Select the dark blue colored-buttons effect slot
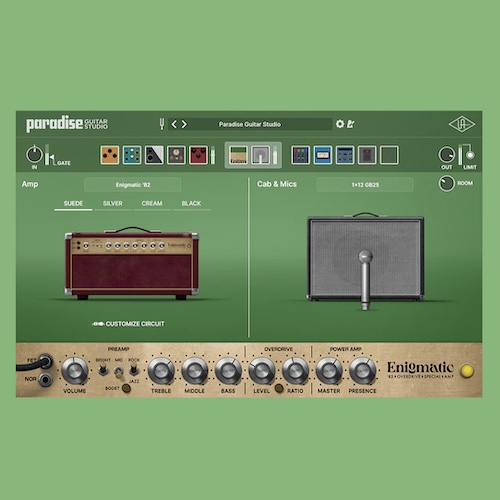Screen dimensions: 500x500 coord(301,155)
